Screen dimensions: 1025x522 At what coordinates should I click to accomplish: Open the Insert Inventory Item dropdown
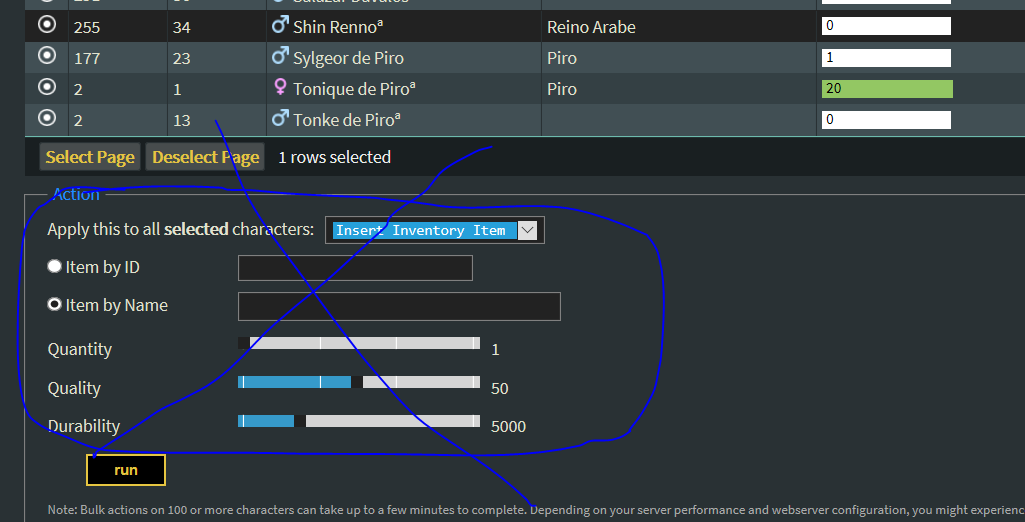click(435, 231)
